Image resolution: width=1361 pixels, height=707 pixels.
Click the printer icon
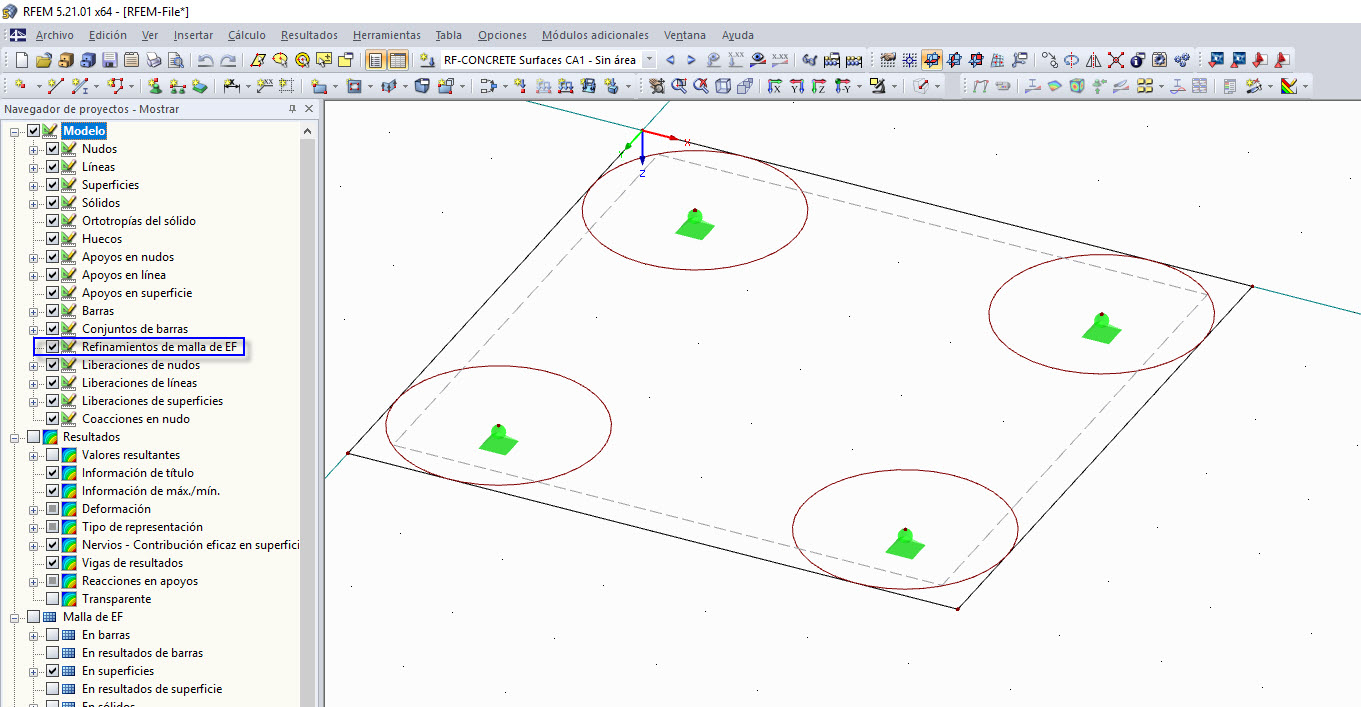pyautogui.click(x=153, y=60)
